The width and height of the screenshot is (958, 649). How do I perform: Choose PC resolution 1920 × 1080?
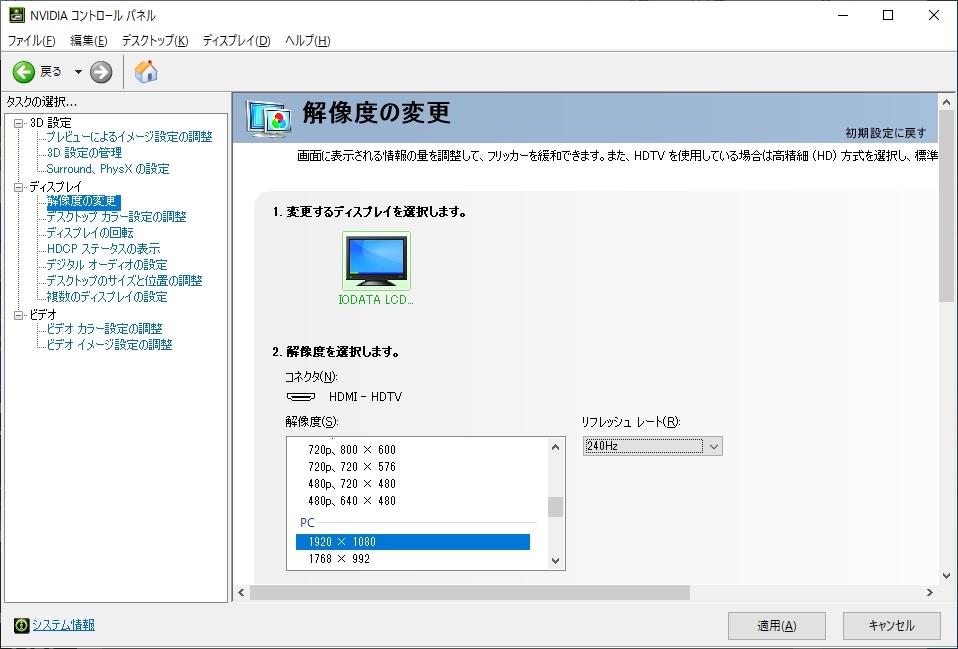coord(413,542)
